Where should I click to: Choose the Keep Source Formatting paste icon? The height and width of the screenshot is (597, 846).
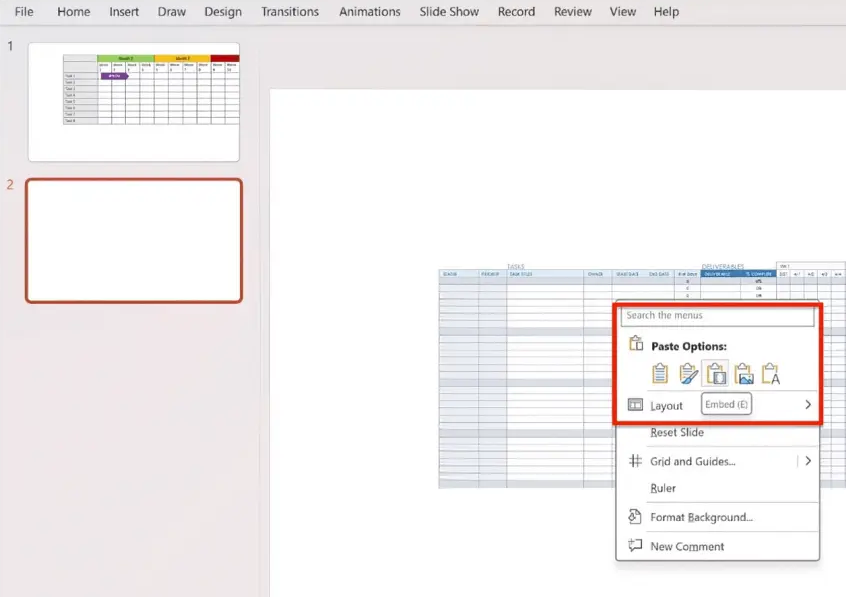point(688,373)
